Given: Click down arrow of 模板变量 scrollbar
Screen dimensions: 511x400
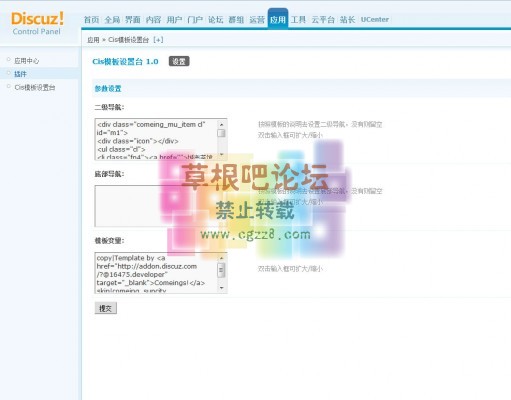Looking at the screenshot, I should coord(222,288).
